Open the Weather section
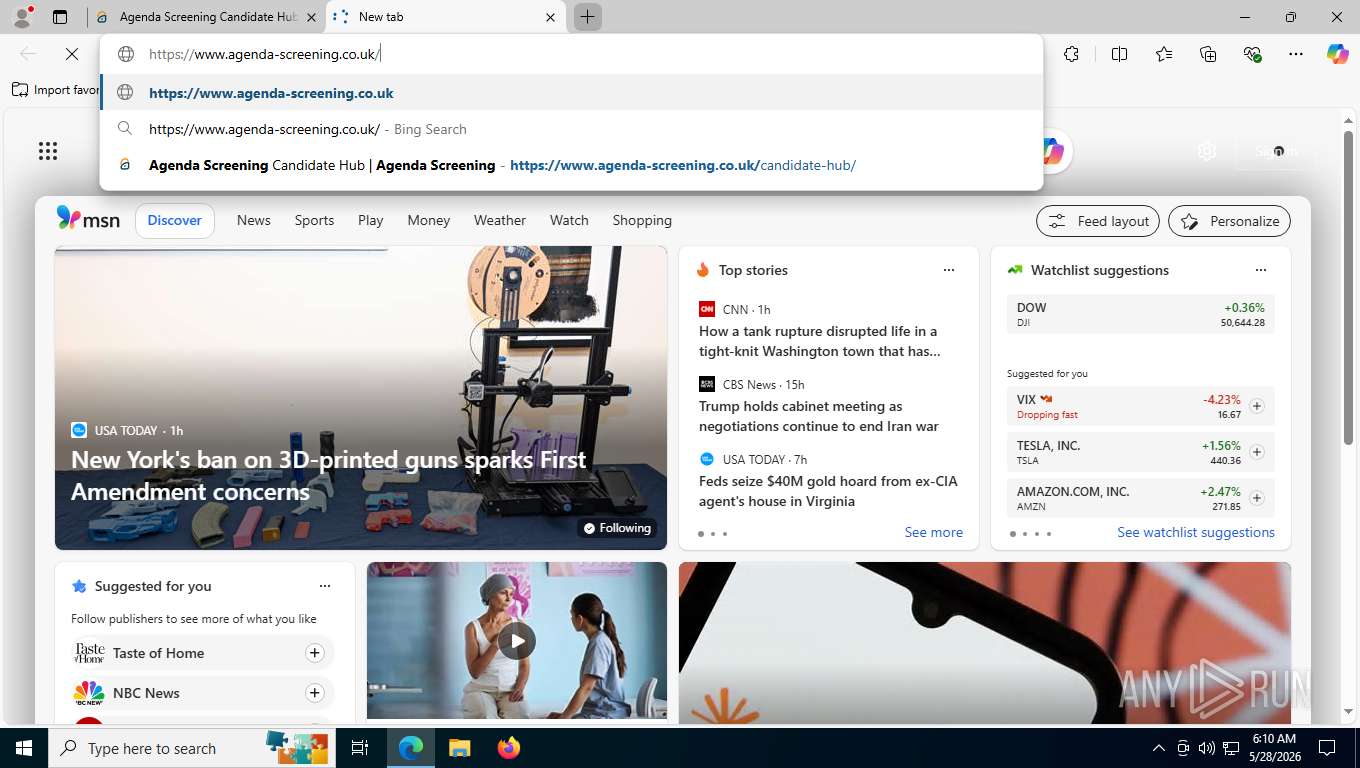 pos(499,220)
